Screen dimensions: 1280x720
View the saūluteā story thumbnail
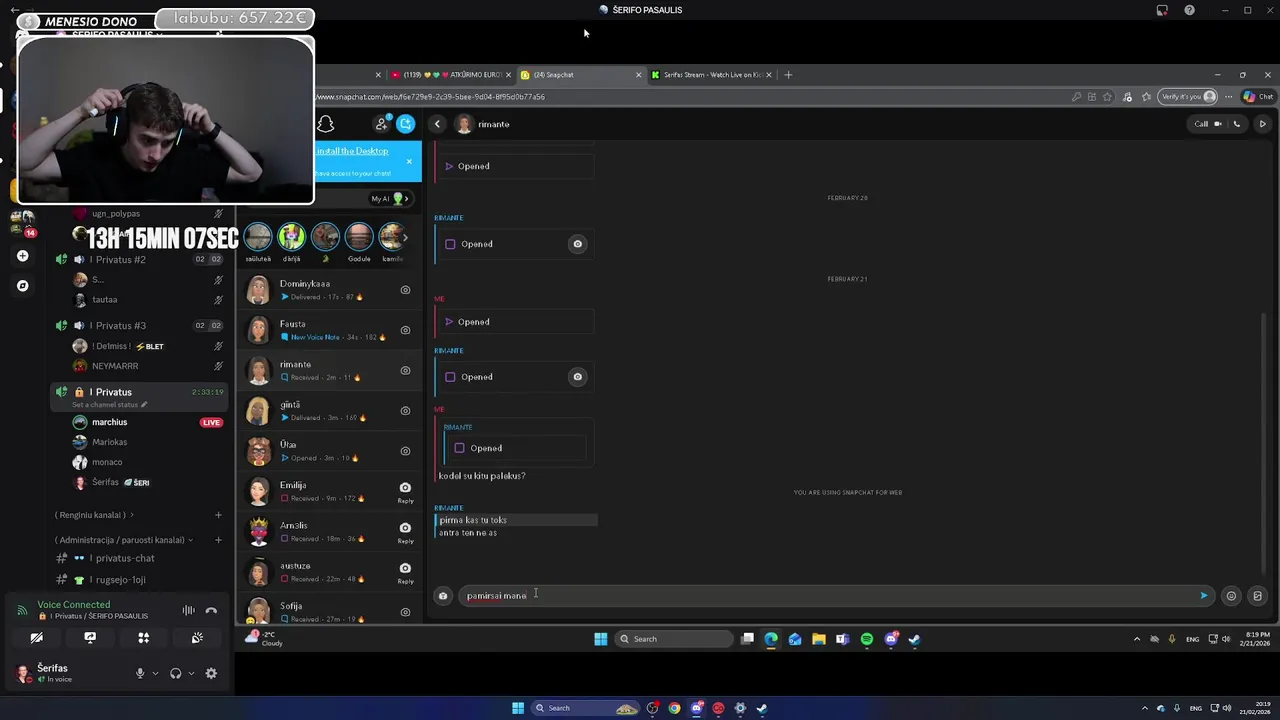pos(258,237)
